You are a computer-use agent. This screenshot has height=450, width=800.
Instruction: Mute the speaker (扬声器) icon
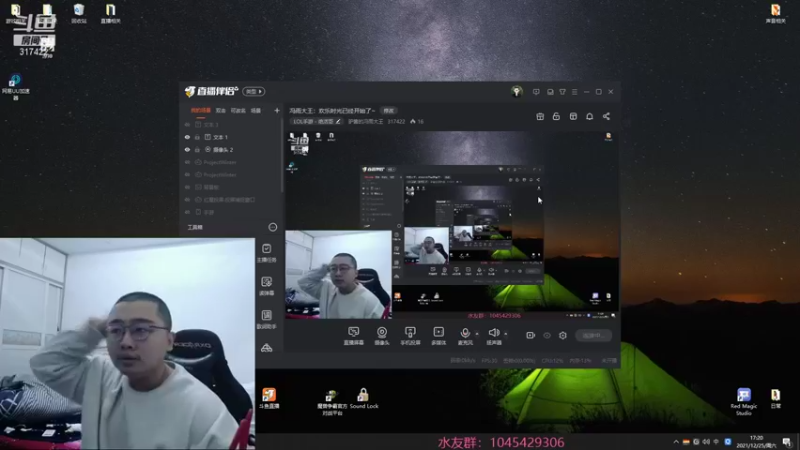click(493, 333)
